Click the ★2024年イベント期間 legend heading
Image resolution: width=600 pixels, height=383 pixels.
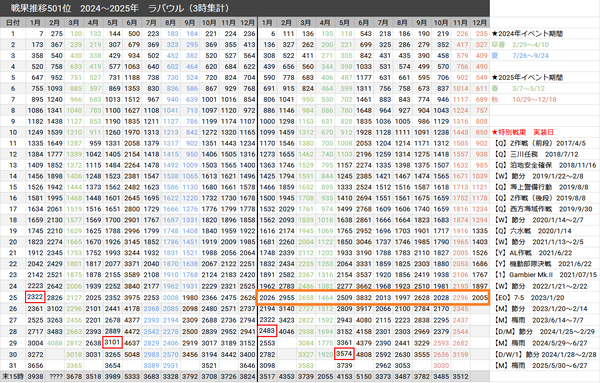tap(527, 34)
